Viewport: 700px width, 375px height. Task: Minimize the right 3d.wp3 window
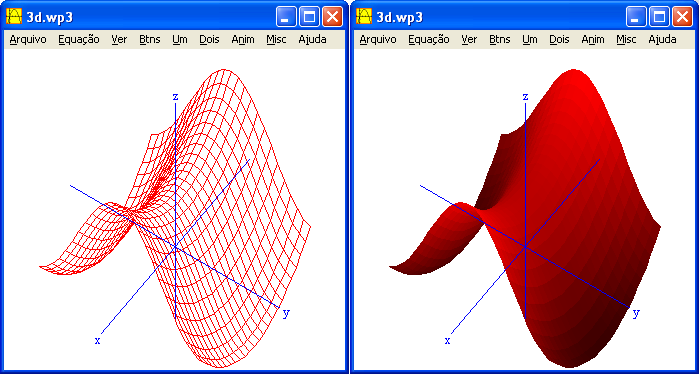pyautogui.click(x=636, y=17)
